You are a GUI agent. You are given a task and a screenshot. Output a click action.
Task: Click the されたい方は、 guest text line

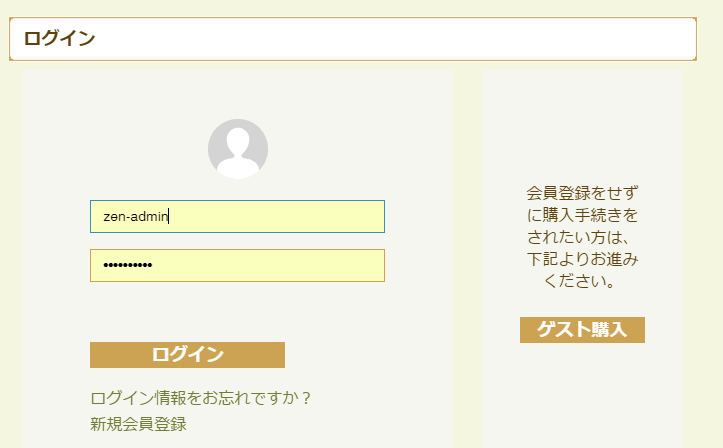click(578, 237)
